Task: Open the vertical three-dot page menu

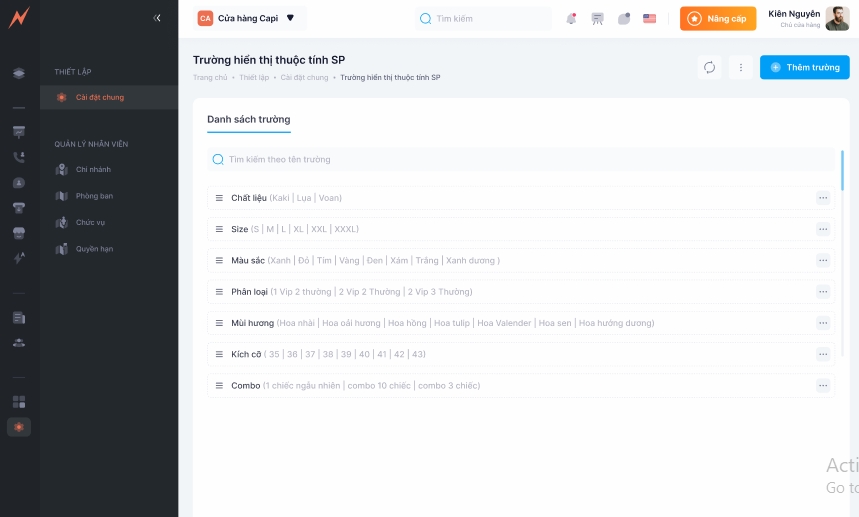Action: pos(741,67)
